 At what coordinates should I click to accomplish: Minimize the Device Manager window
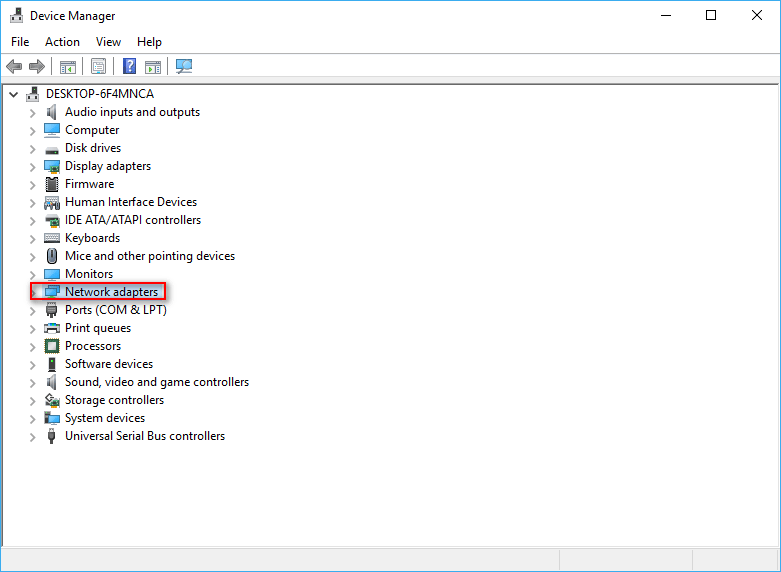666,15
